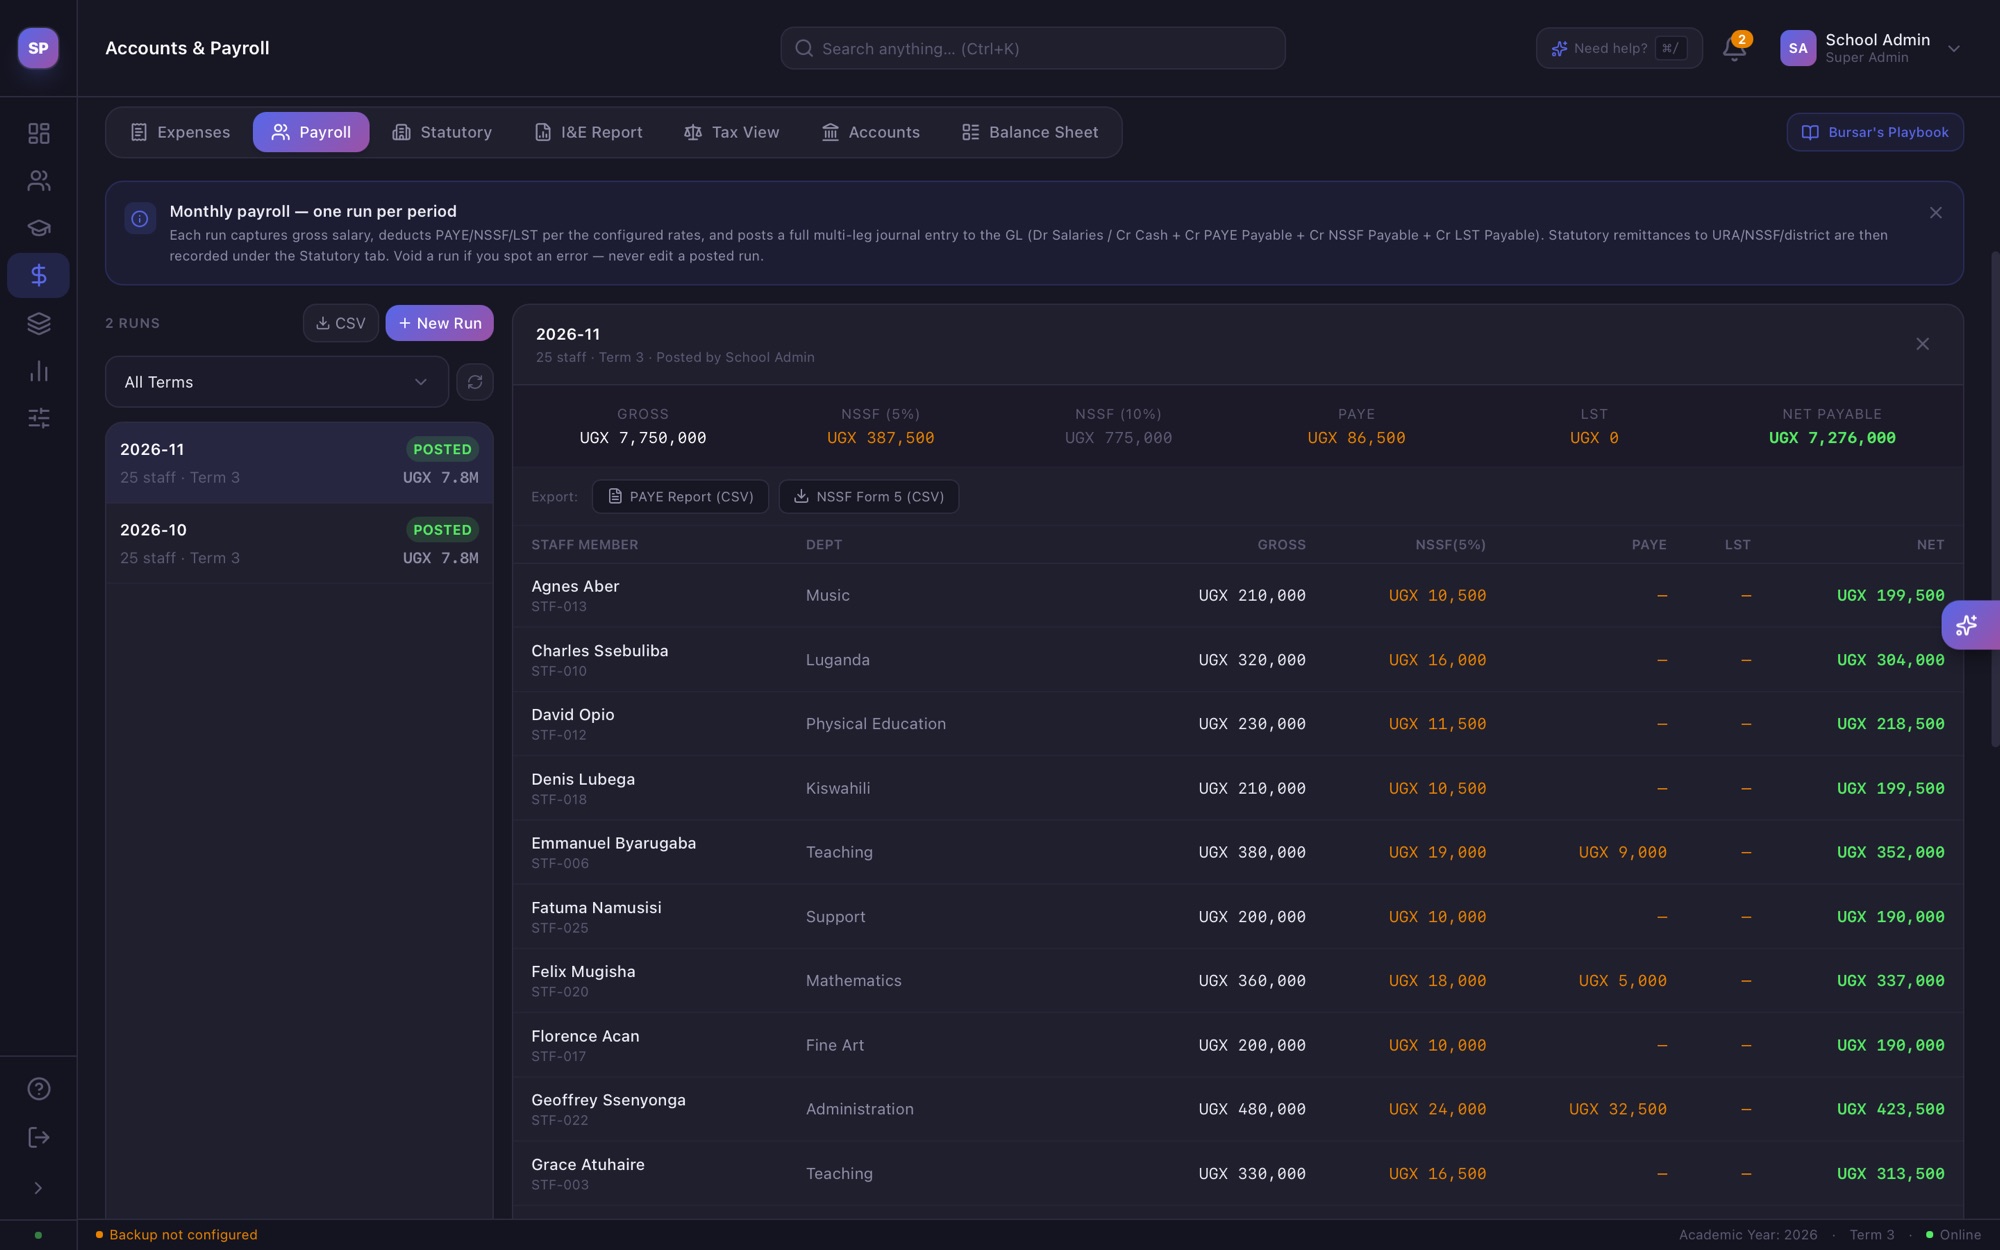Open the stacked layers sidebar icon
This screenshot has width=2000, height=1250.
(x=38, y=323)
